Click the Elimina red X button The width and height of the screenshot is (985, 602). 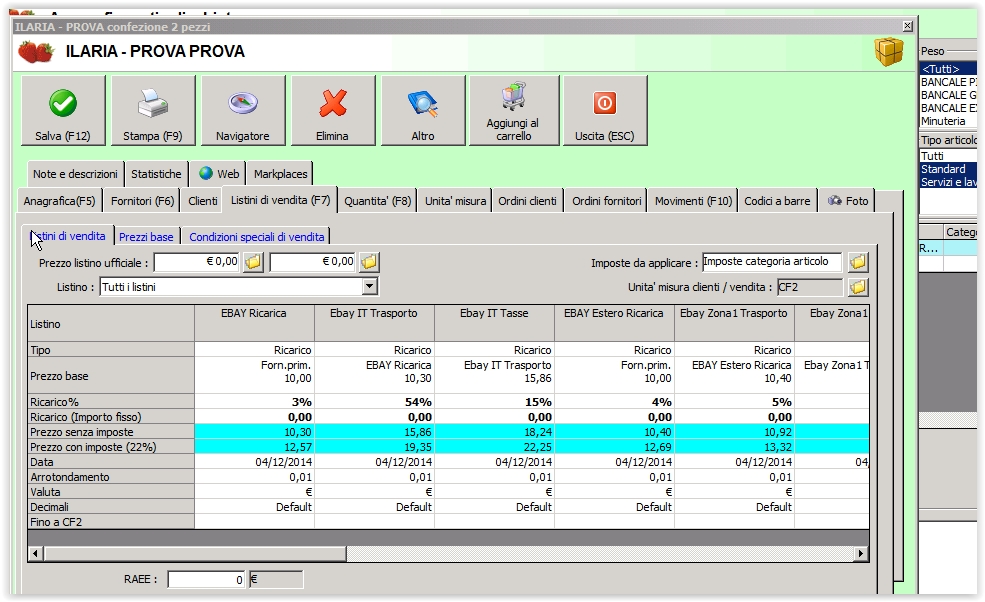coord(333,110)
